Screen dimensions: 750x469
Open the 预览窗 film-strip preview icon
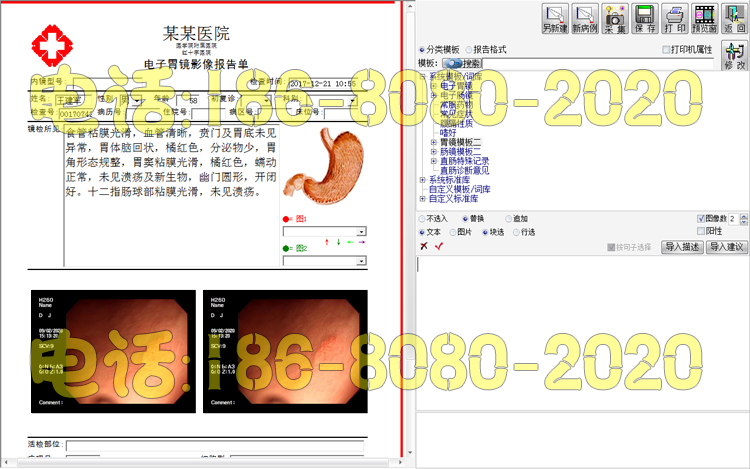[705, 19]
